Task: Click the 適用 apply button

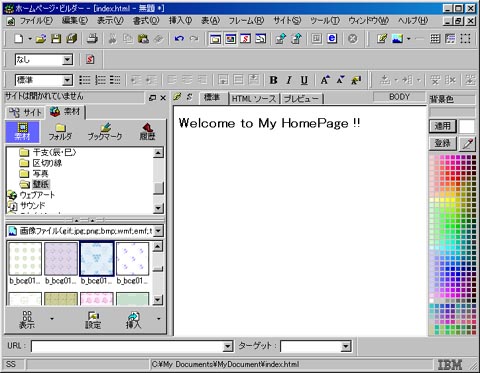Action: click(443, 126)
